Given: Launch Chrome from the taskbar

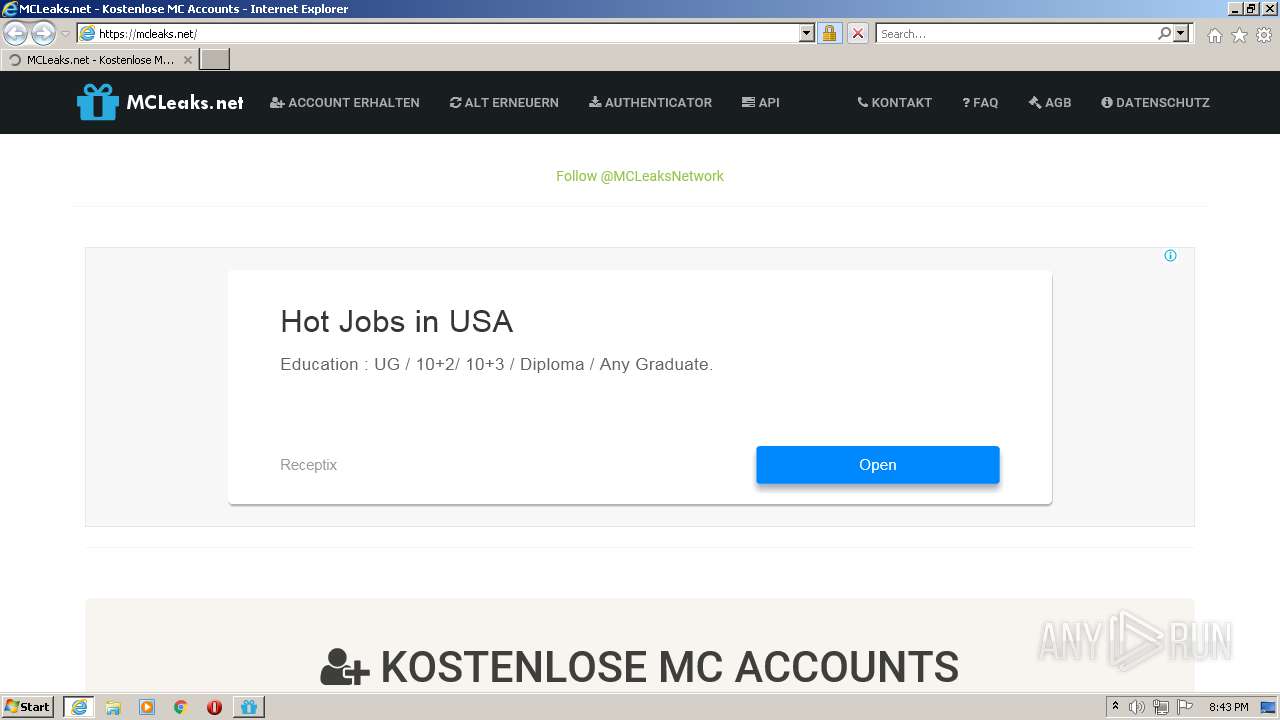Looking at the screenshot, I should click(181, 707).
